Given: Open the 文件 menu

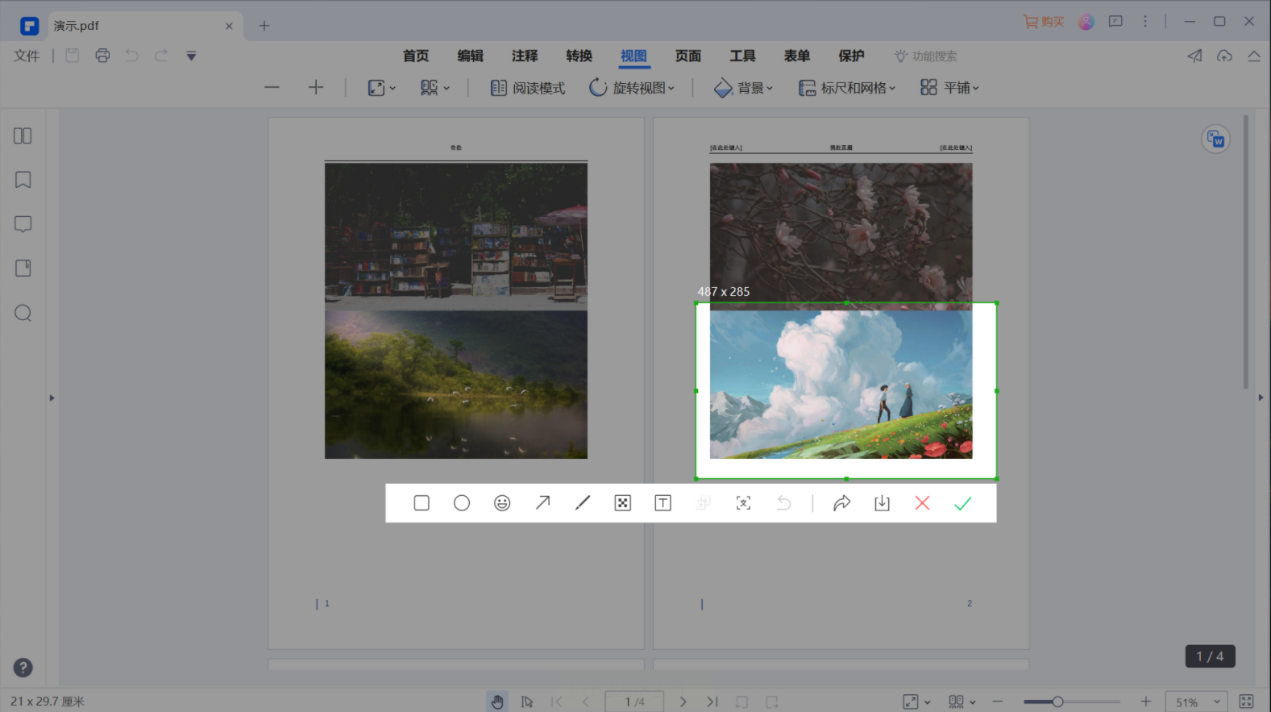Looking at the screenshot, I should (x=27, y=56).
